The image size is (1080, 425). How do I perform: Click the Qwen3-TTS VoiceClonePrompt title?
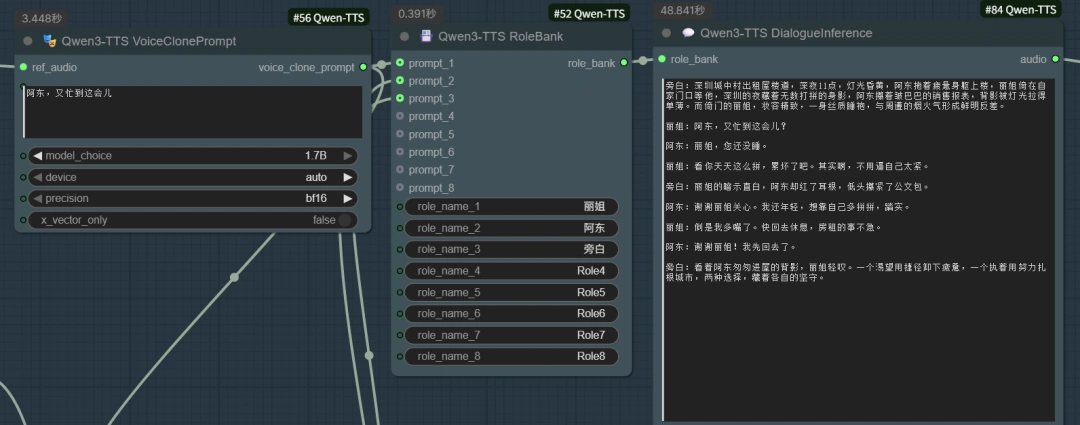click(x=149, y=41)
